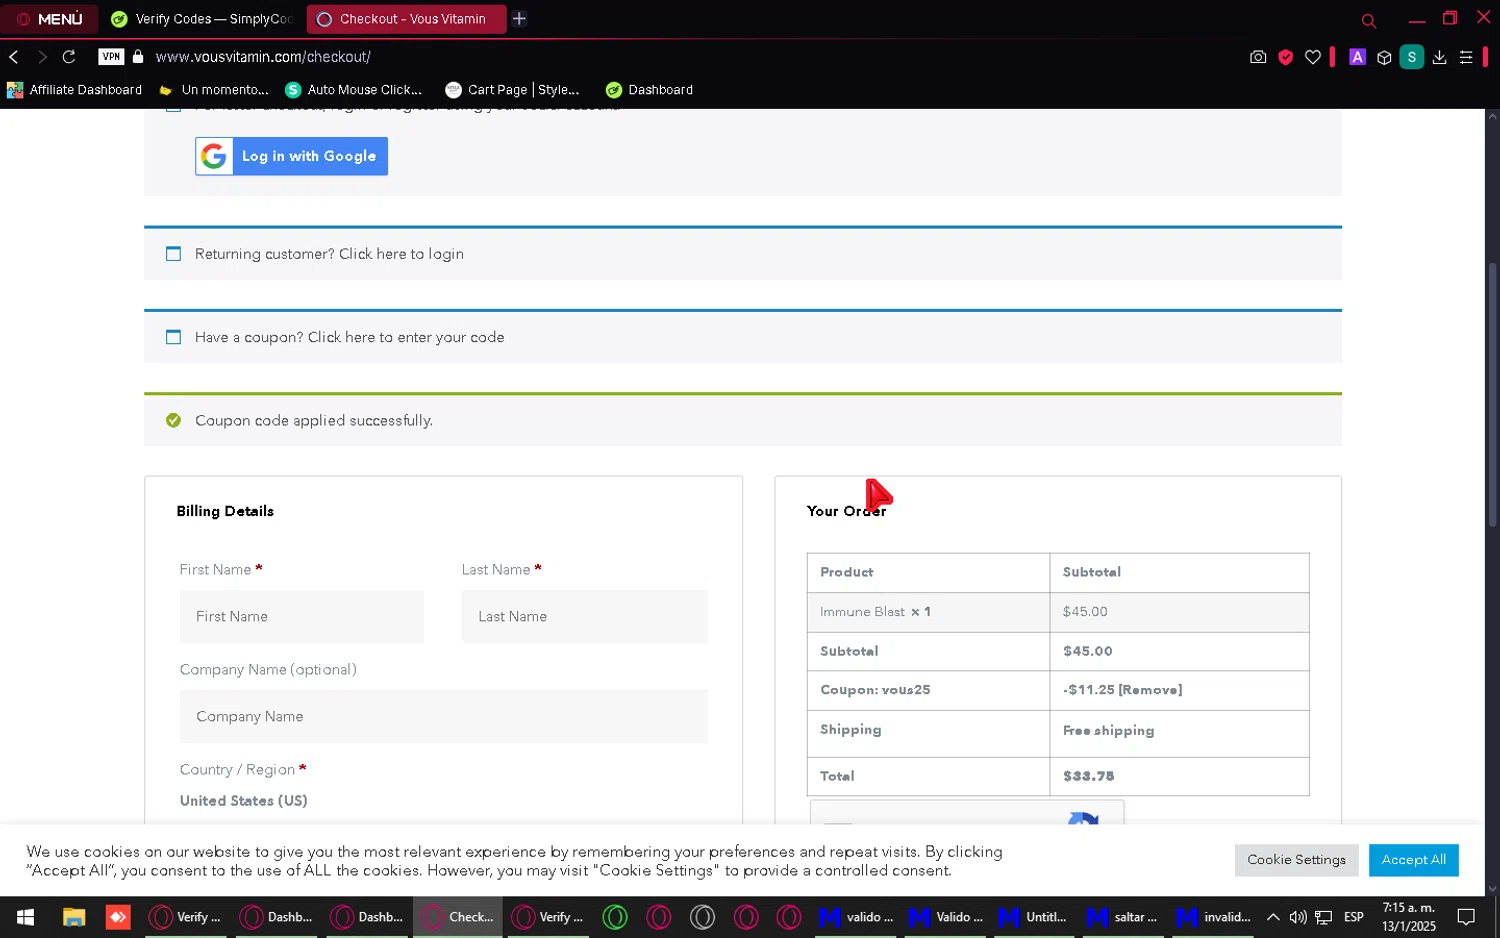This screenshot has height=938, width=1500.
Task: Open a new browser tab
Action: [x=519, y=19]
